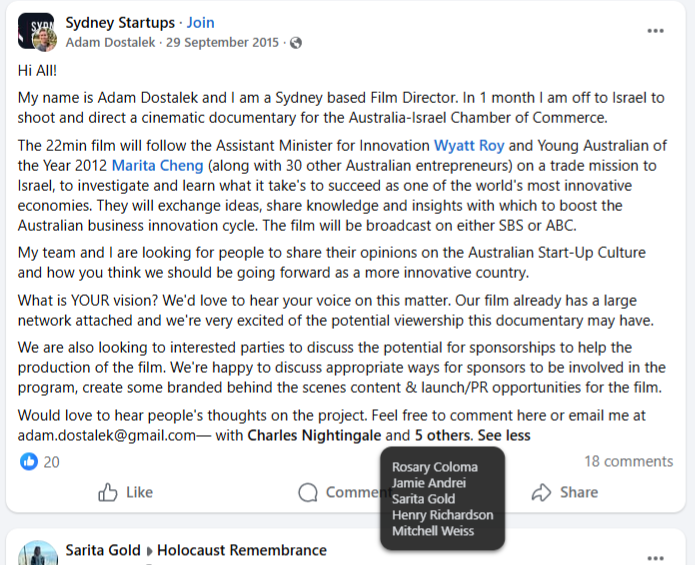Screen dimensions: 695x565
Task: Join the Sydney Startups group
Action: pos(200,22)
